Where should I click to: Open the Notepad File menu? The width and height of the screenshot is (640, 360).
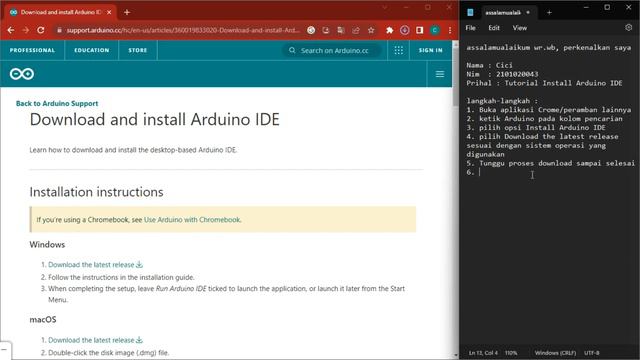point(471,28)
